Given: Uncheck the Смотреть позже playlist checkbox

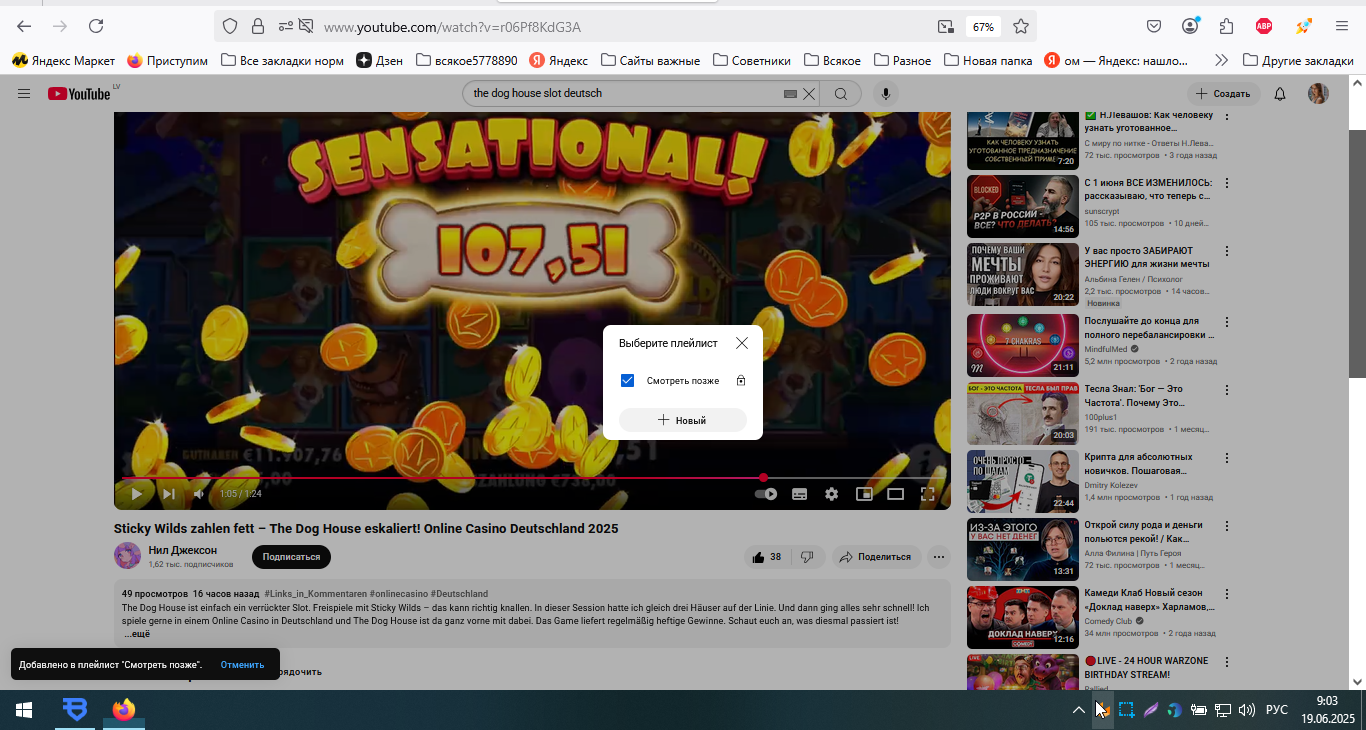Looking at the screenshot, I should pos(627,381).
